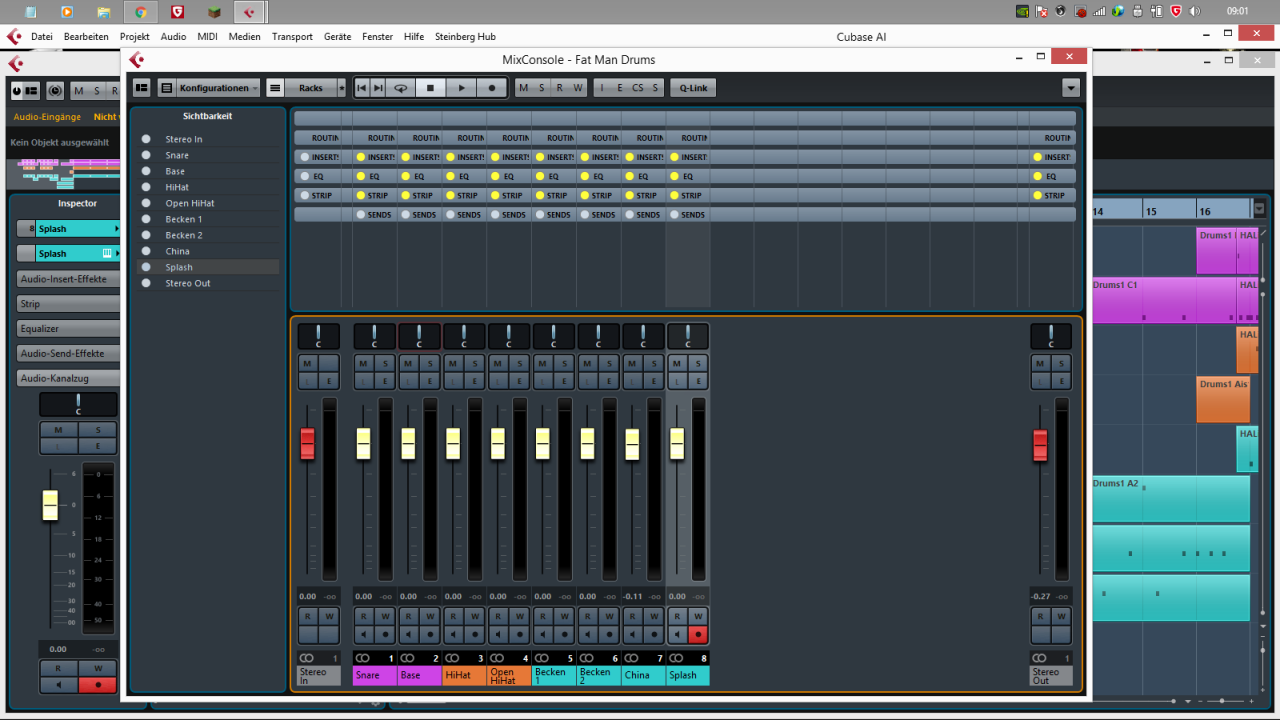Viewport: 1280px width, 720px height.
Task: Open the Konfigurationen dropdown
Action: [x=218, y=88]
